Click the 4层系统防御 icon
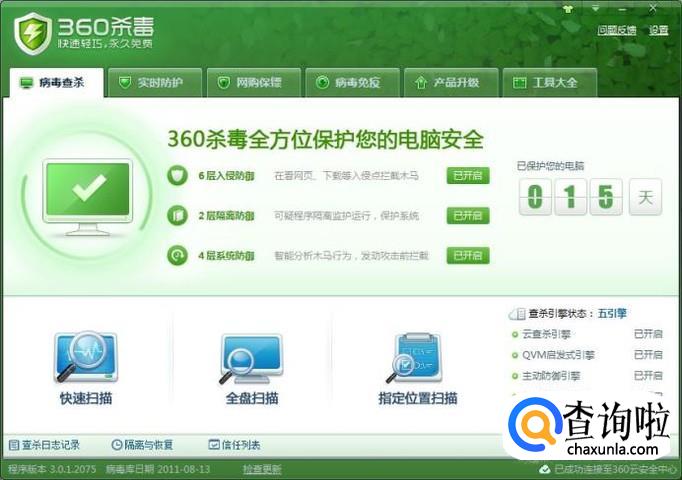 point(177,256)
